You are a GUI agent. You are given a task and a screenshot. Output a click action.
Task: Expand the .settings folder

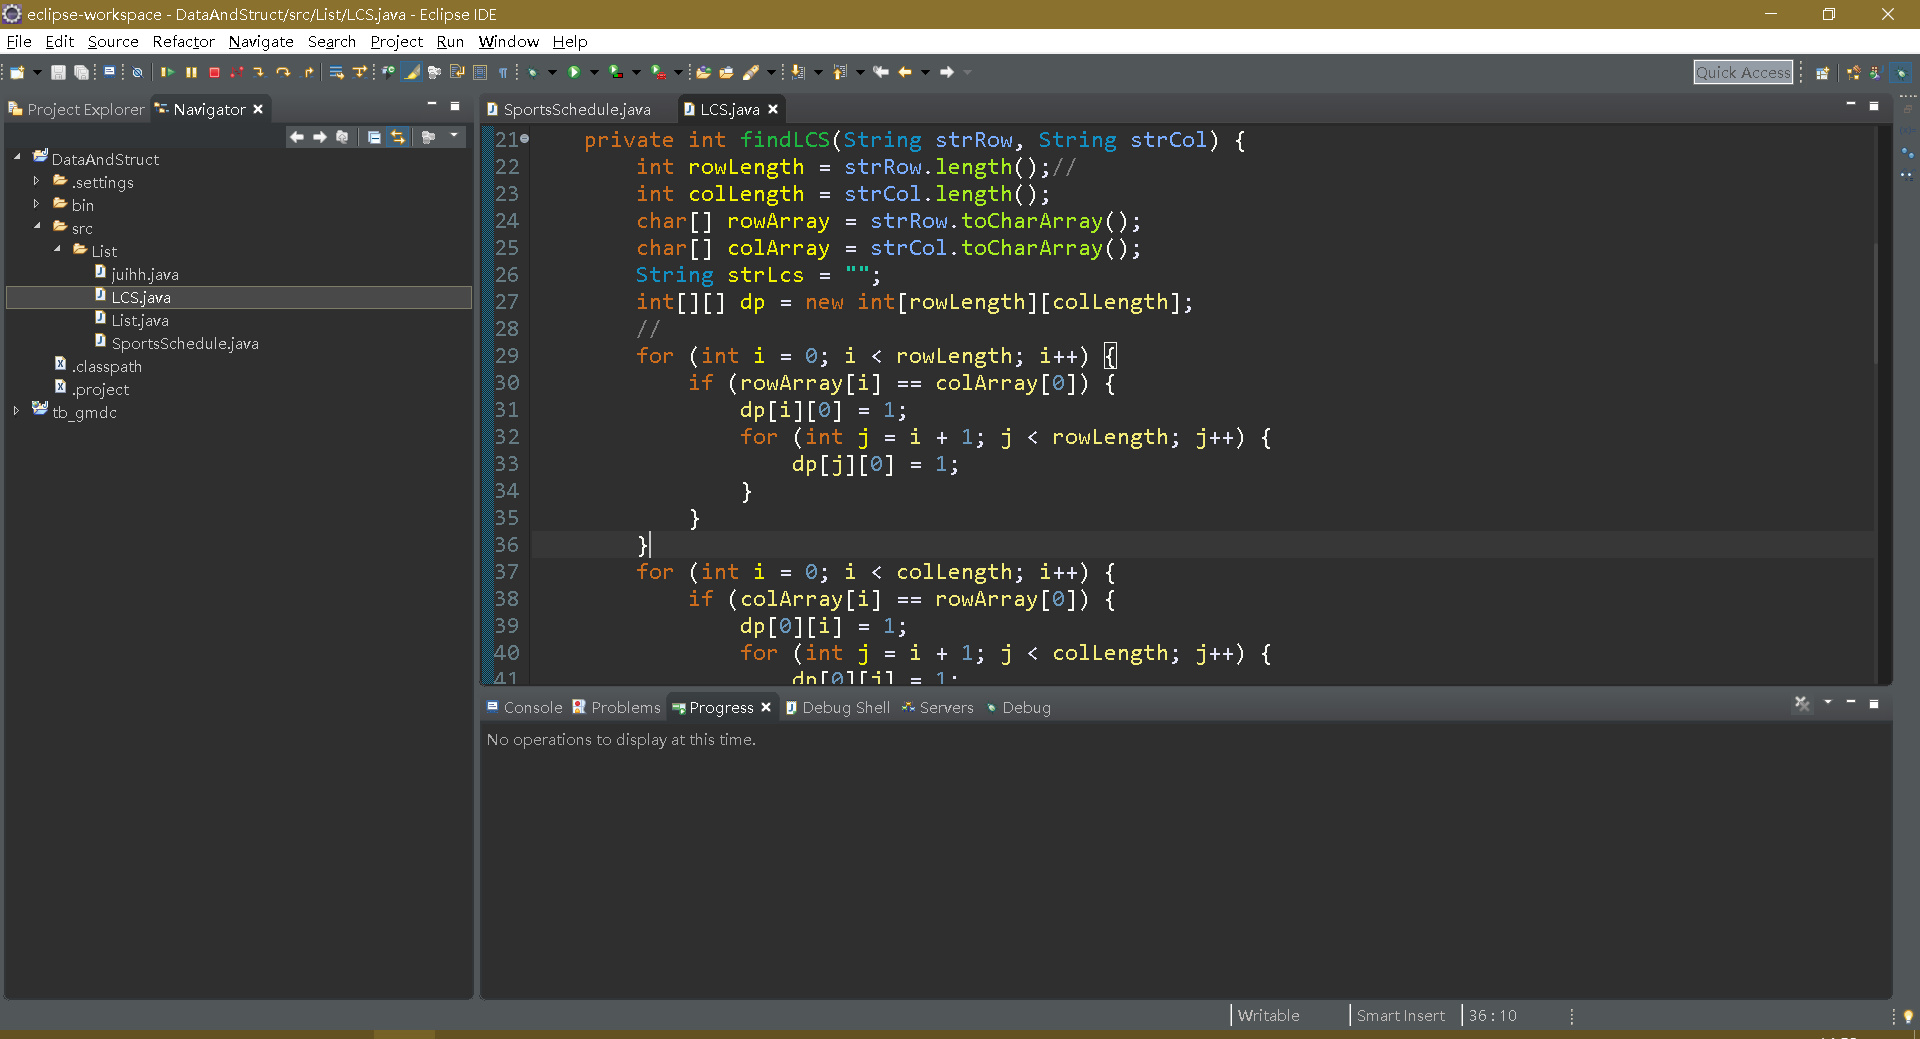tap(37, 181)
